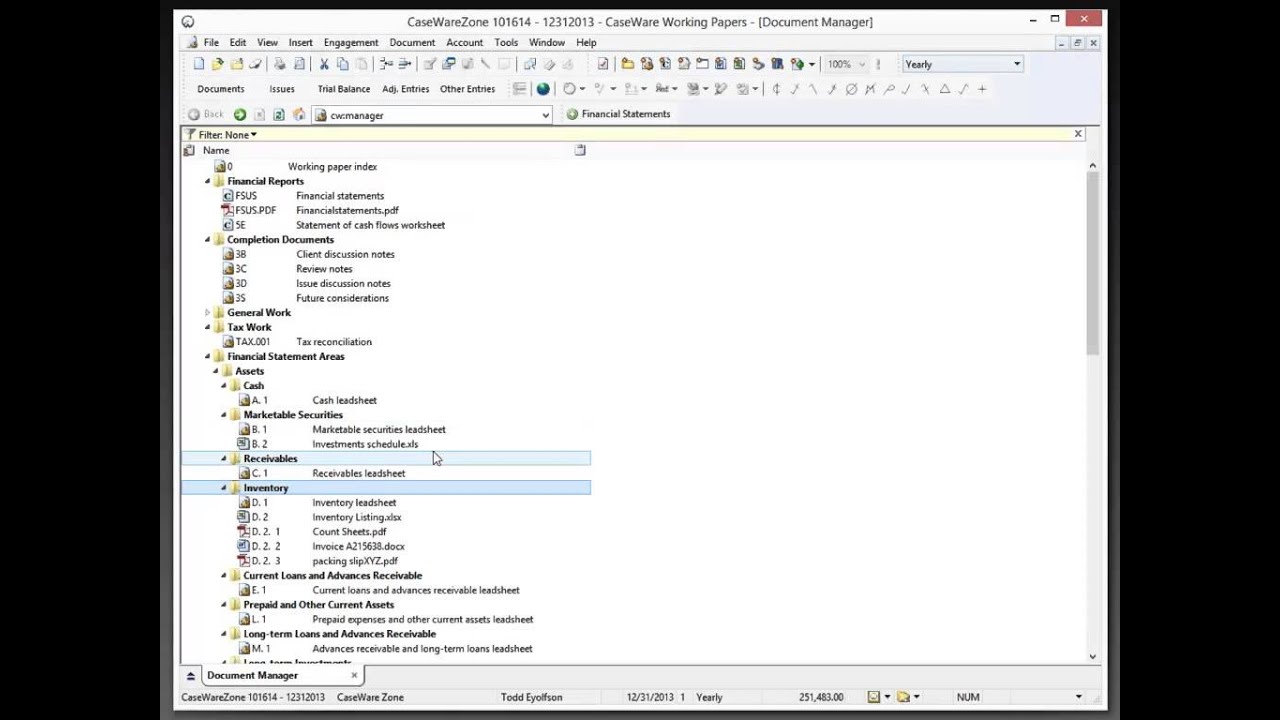Collapse the Financial Reports folder

208,181
